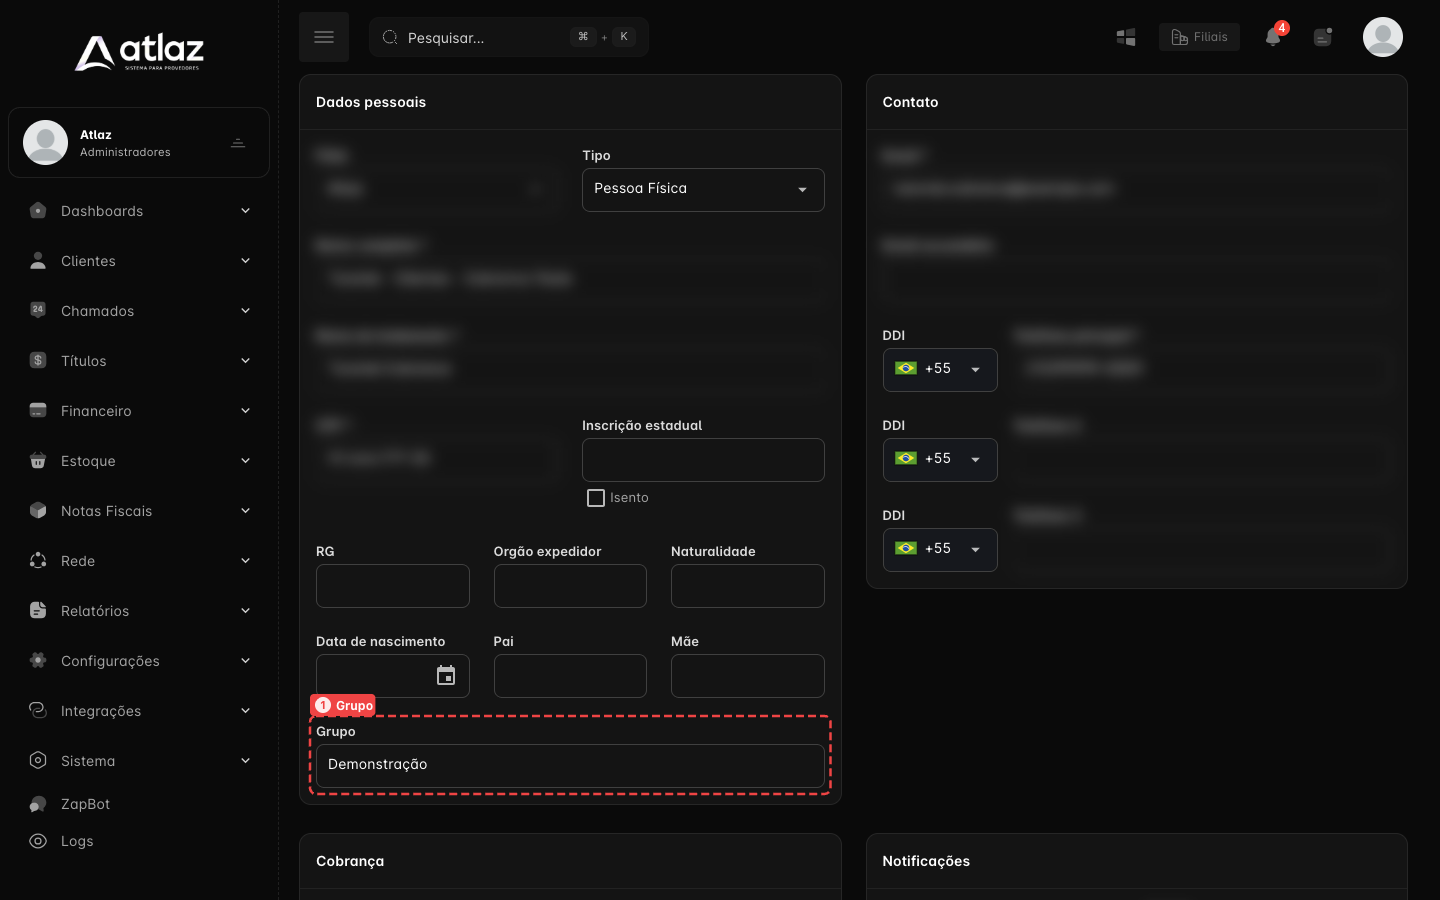Expand the Sistema menu chevron
The image size is (1440, 900).
245,761
